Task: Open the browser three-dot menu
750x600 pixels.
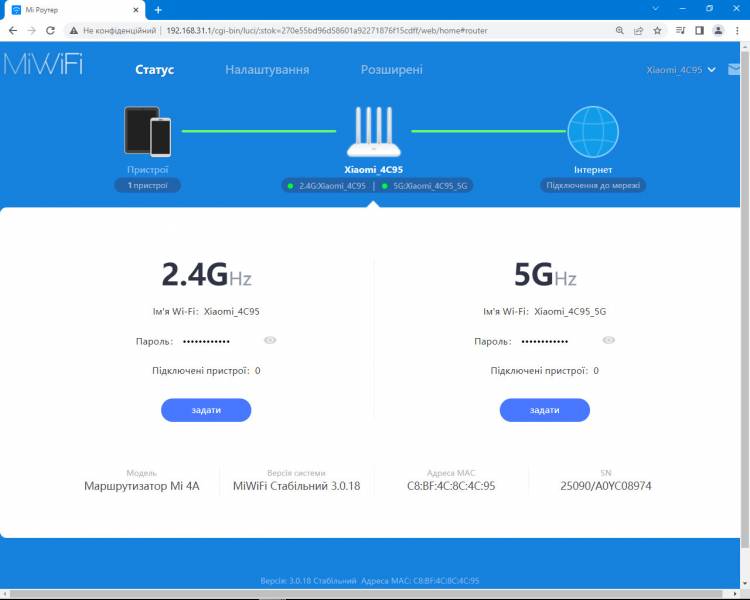Action: coord(737,31)
